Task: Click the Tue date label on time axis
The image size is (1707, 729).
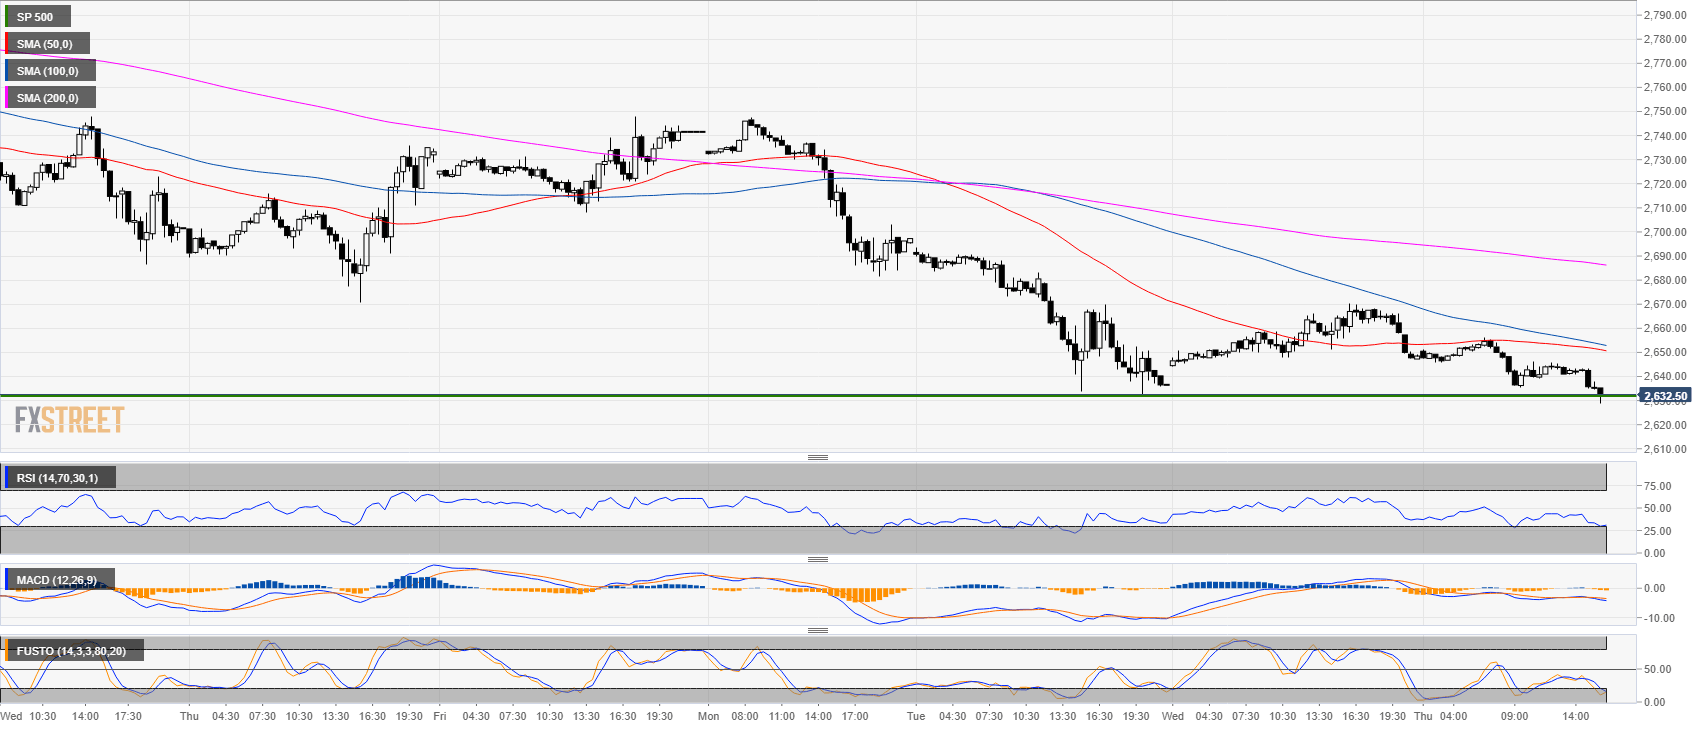Action: pyautogui.click(x=916, y=716)
